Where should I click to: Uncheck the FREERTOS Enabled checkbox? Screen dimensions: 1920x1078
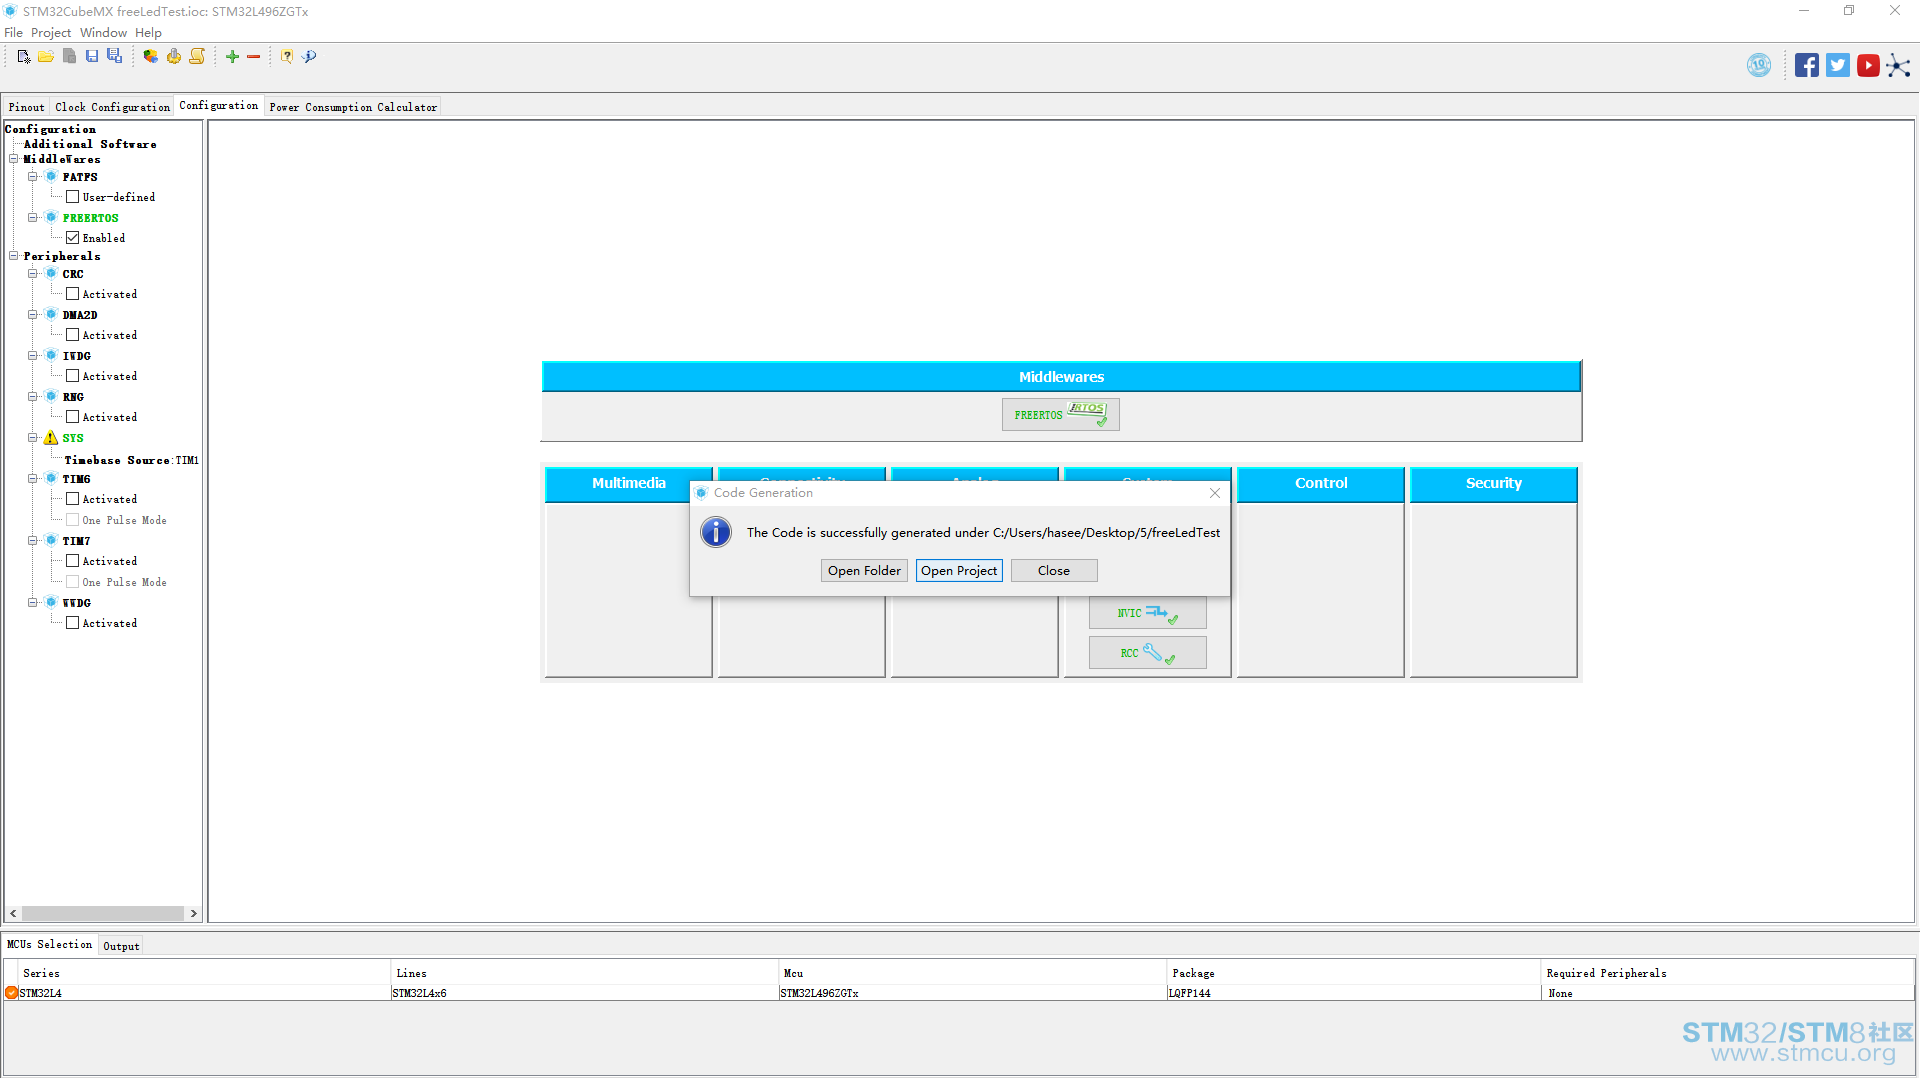coord(73,238)
